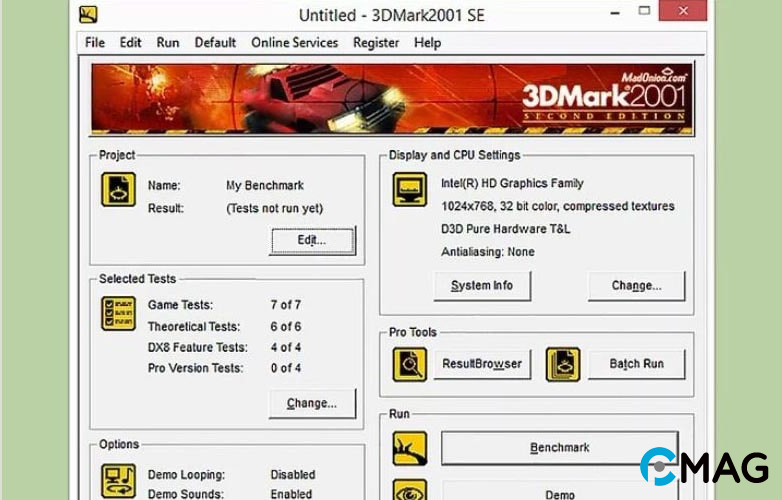Click the Project benchmark icon
This screenshot has width=782, height=500.
pyautogui.click(x=118, y=190)
